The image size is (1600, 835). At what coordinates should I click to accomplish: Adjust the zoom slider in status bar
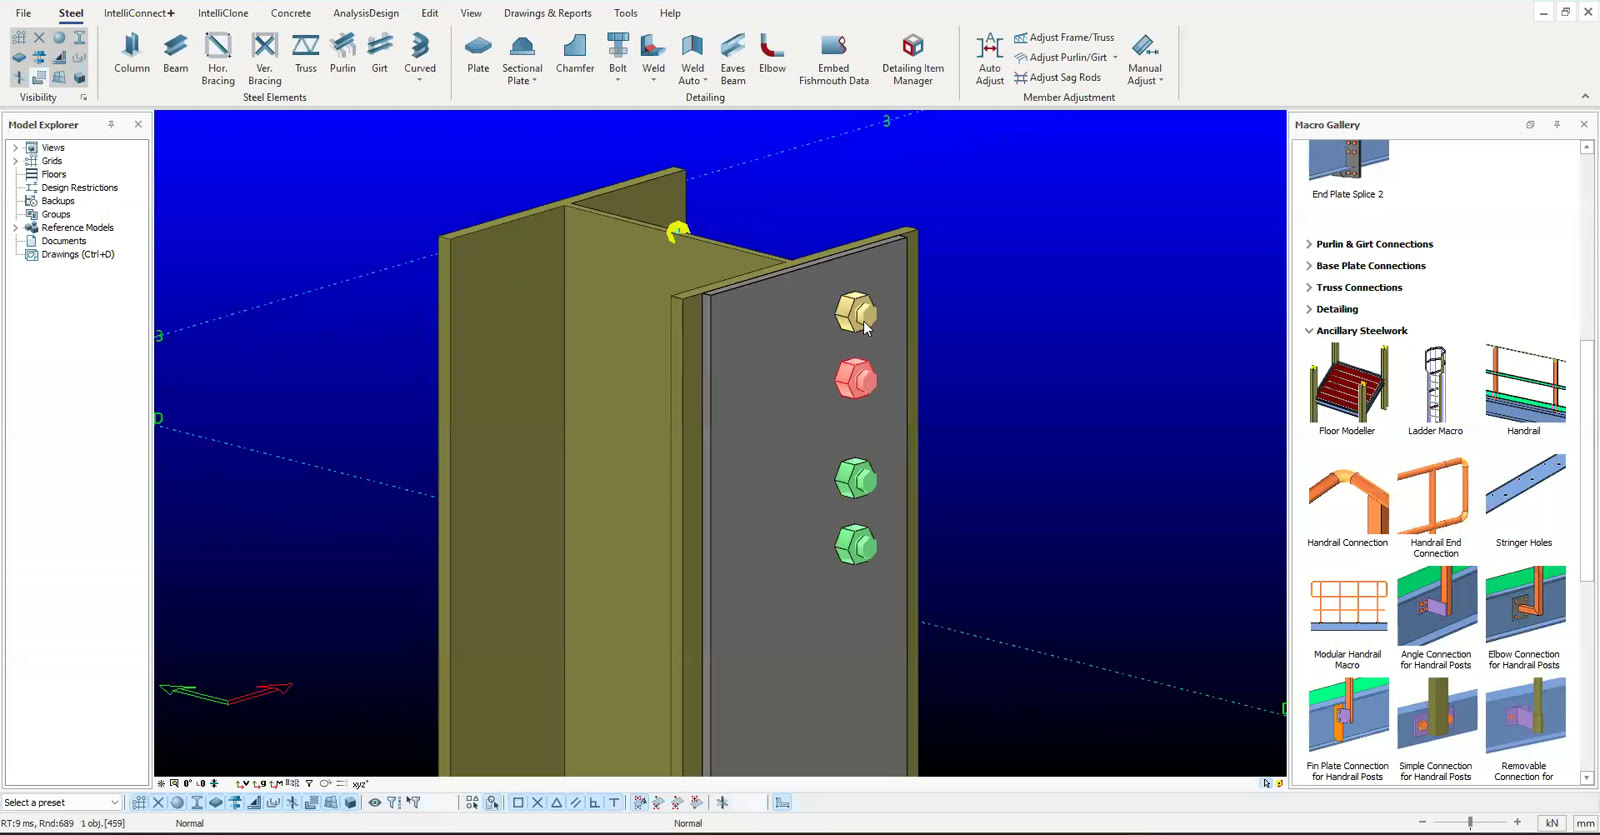1470,822
